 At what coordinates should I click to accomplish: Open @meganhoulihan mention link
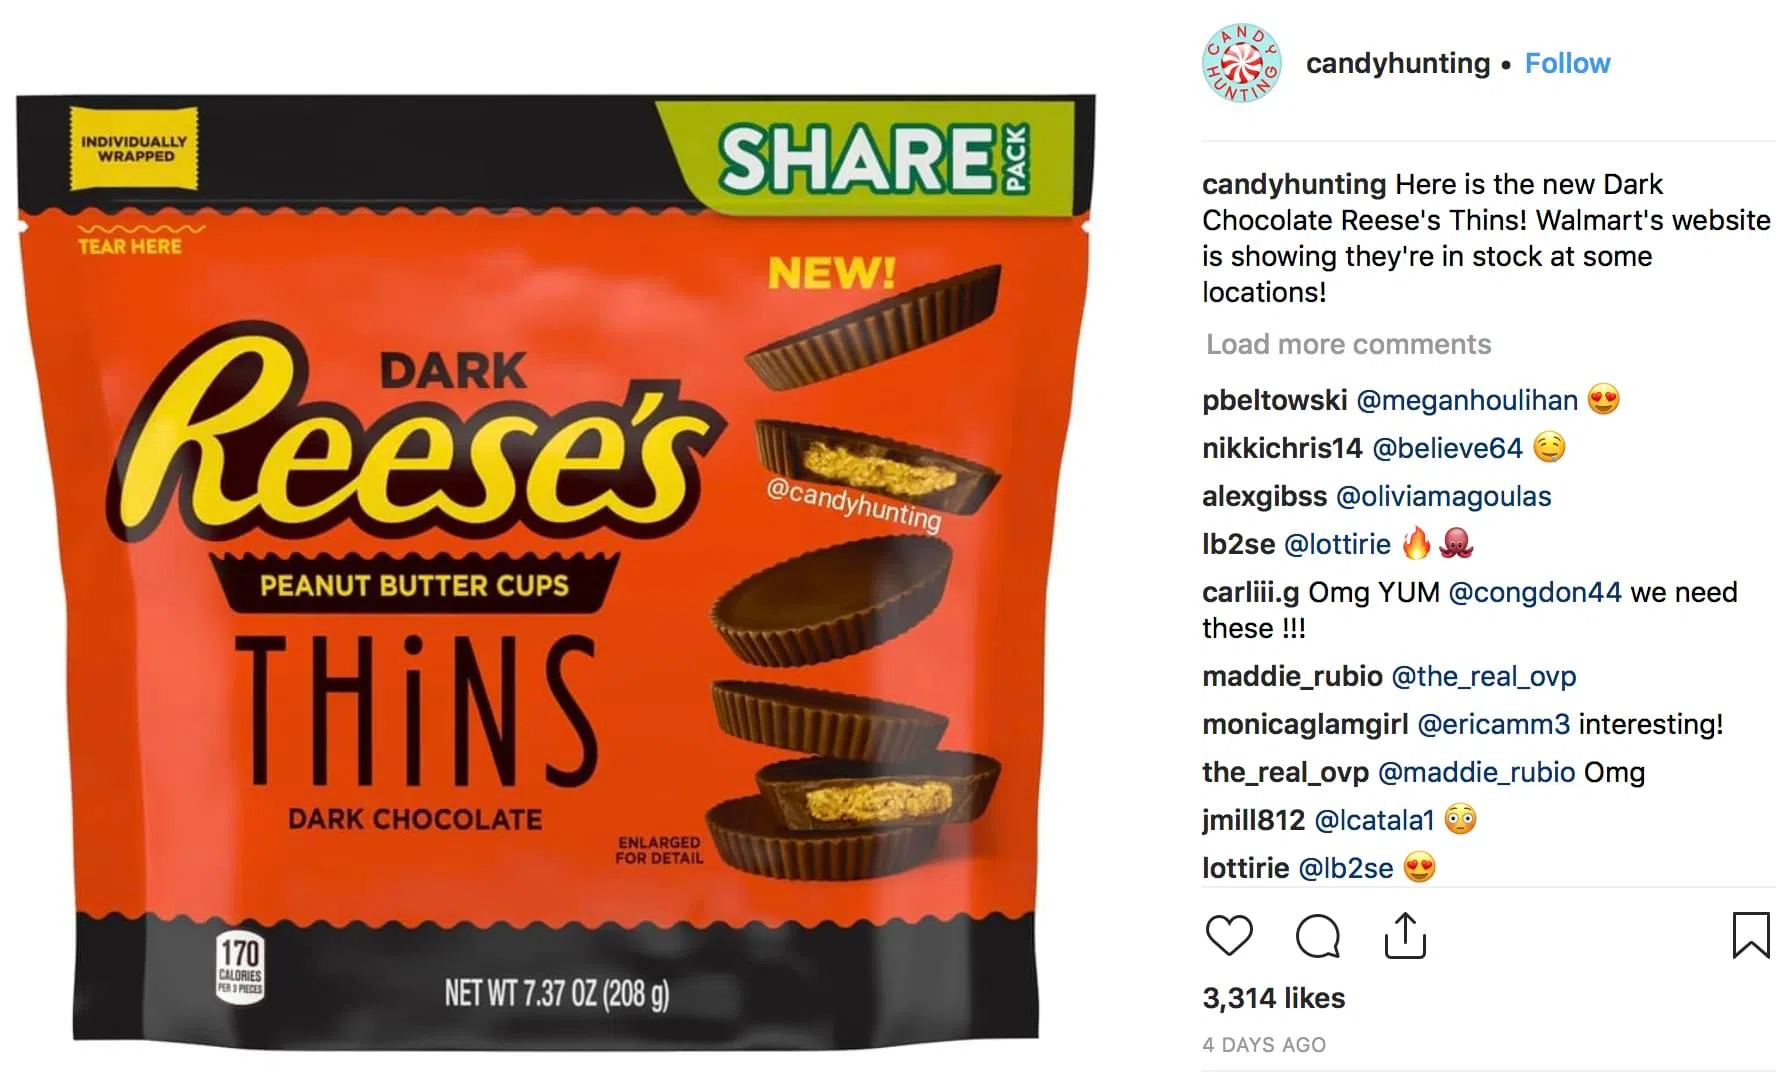pyautogui.click(x=1467, y=400)
